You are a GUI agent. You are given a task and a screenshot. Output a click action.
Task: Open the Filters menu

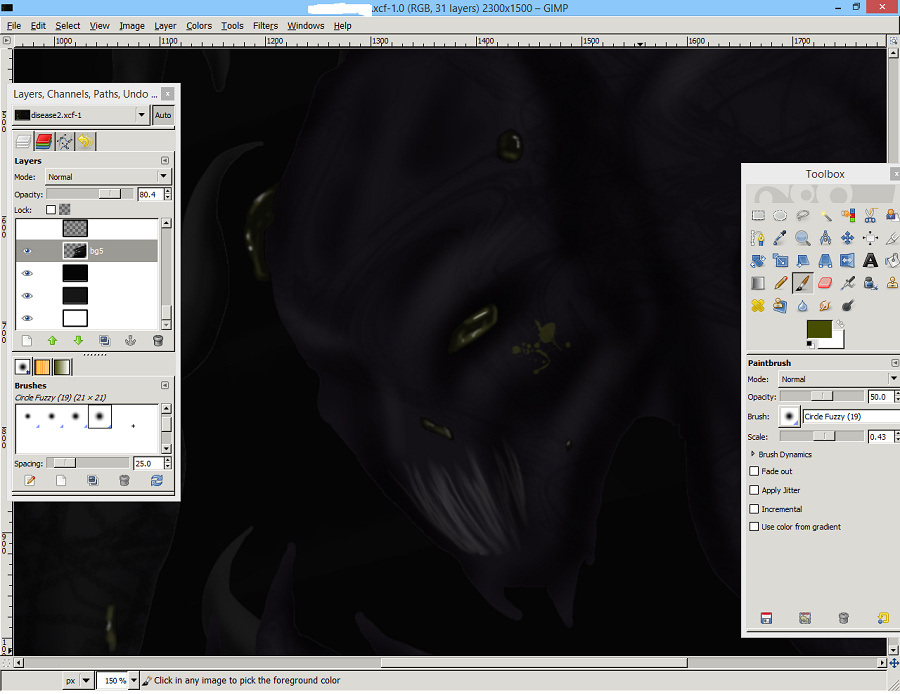coord(265,26)
